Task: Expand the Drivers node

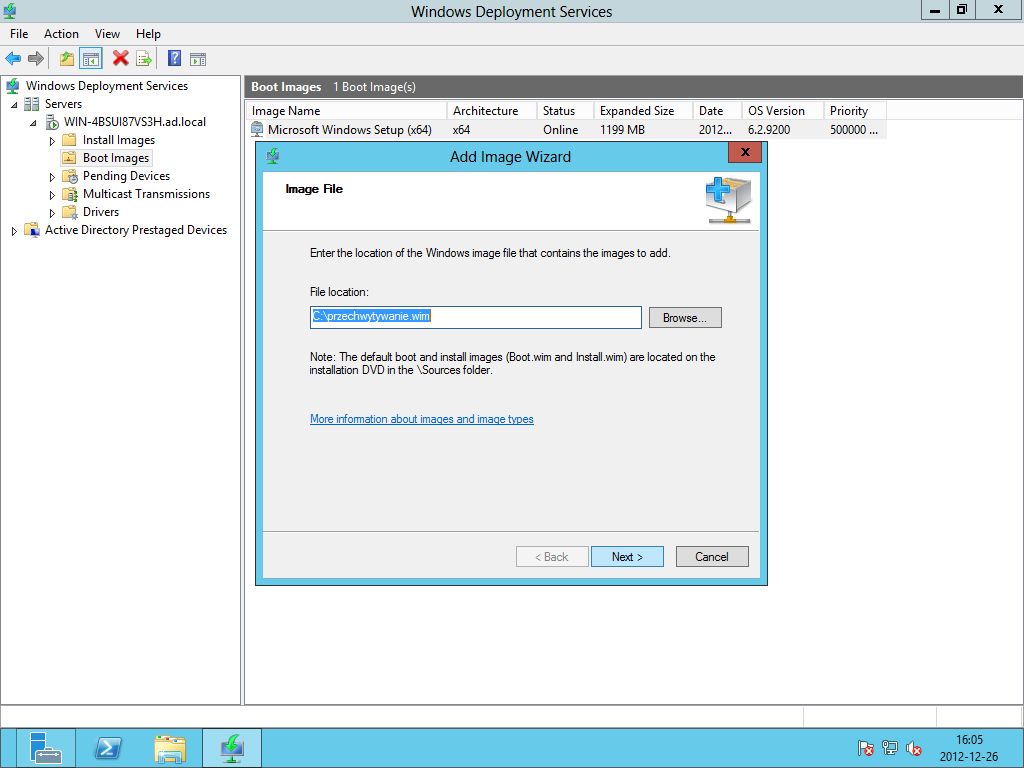Action: (x=52, y=213)
